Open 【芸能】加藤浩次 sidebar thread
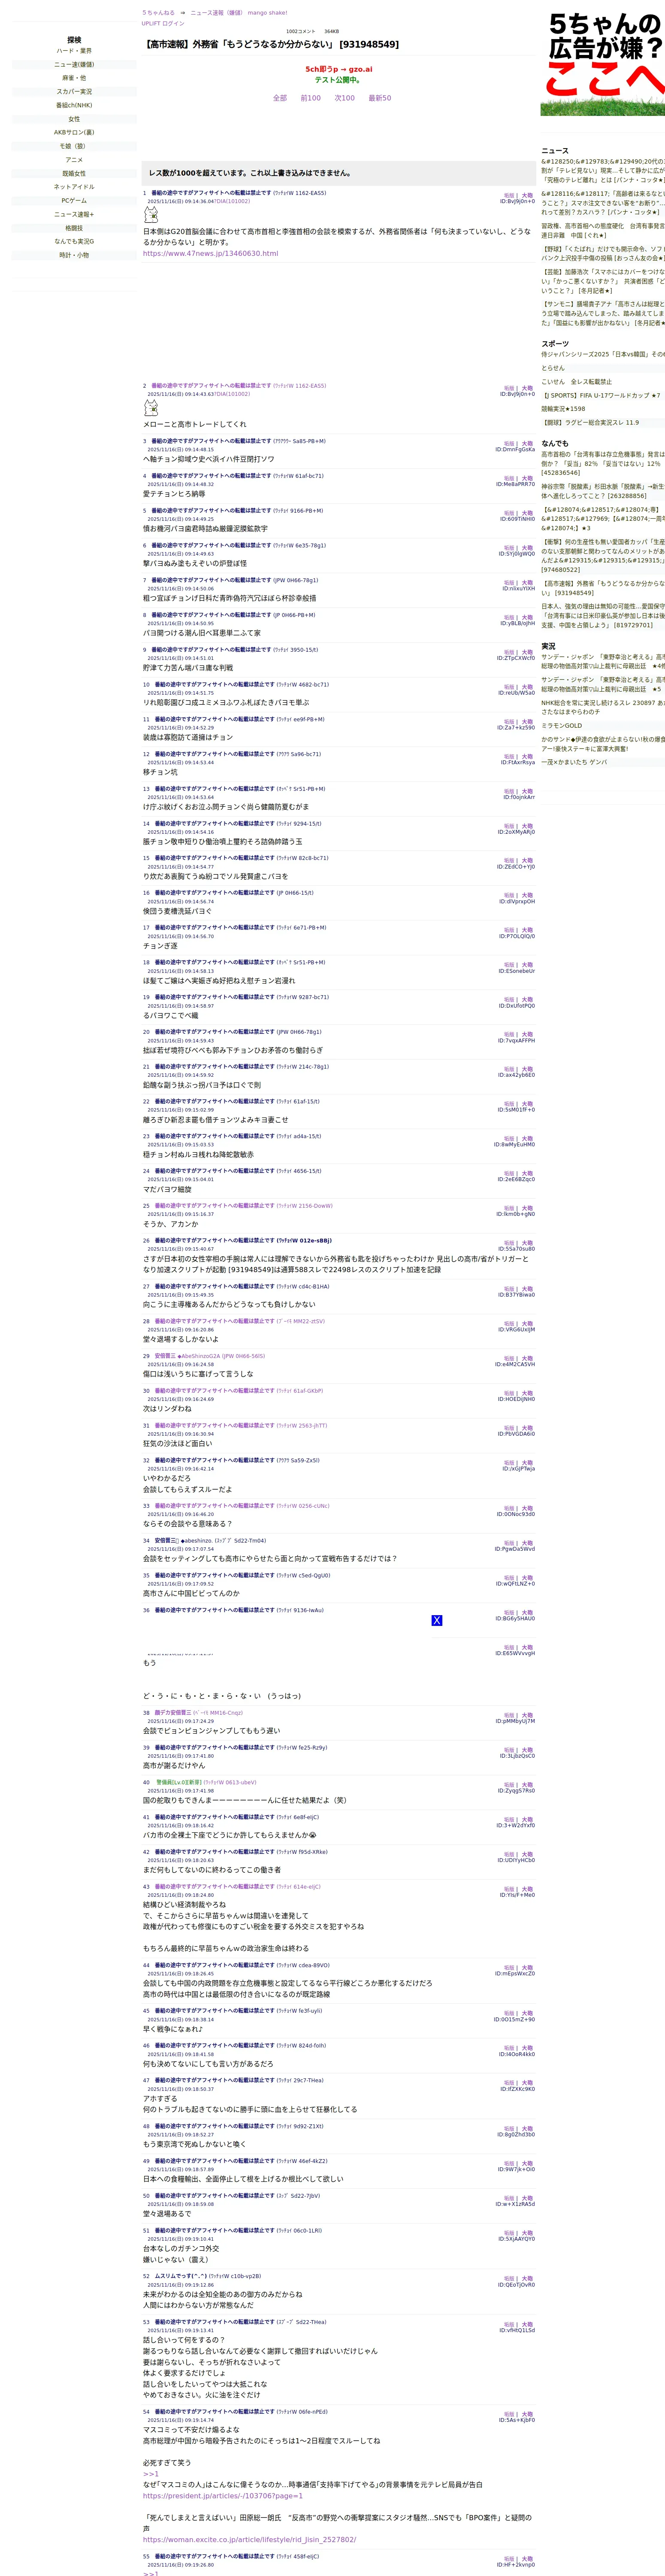 coord(603,281)
